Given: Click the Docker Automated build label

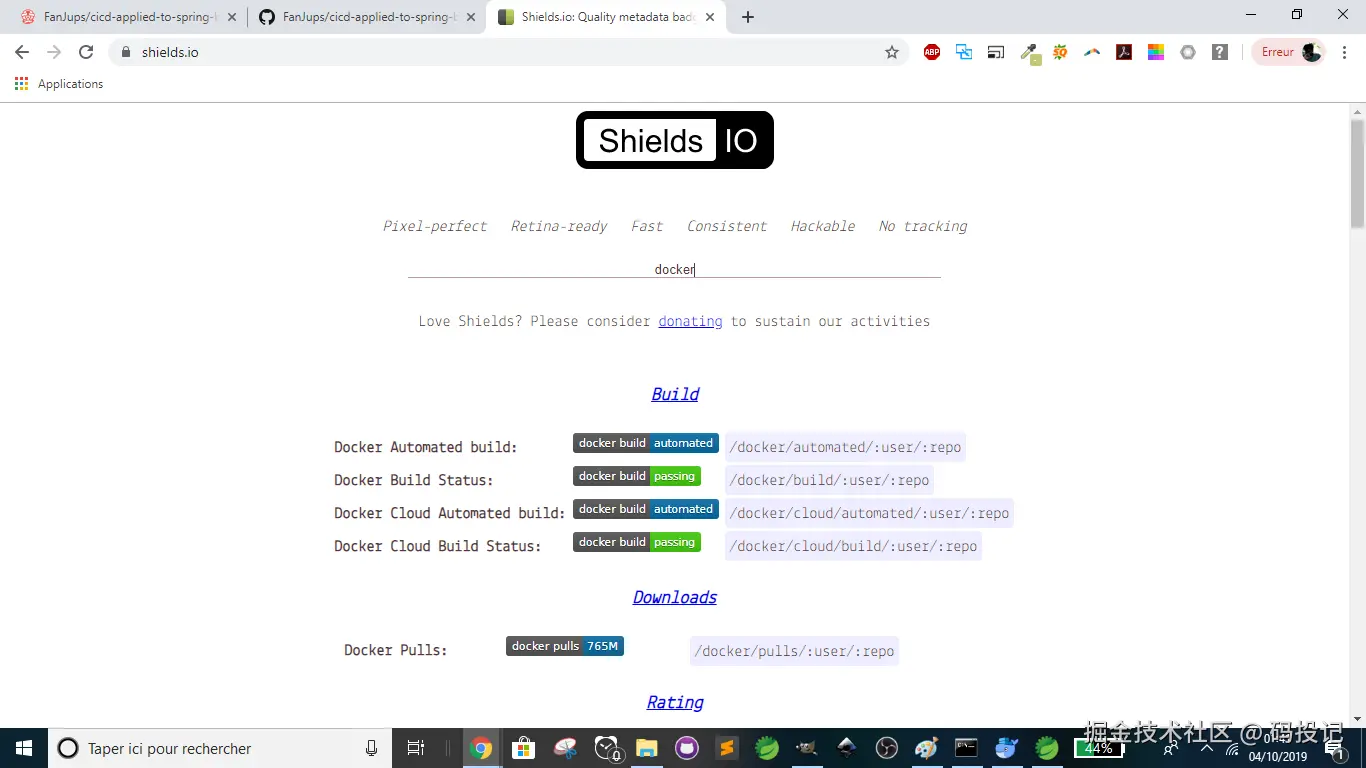Looking at the screenshot, I should point(426,447).
